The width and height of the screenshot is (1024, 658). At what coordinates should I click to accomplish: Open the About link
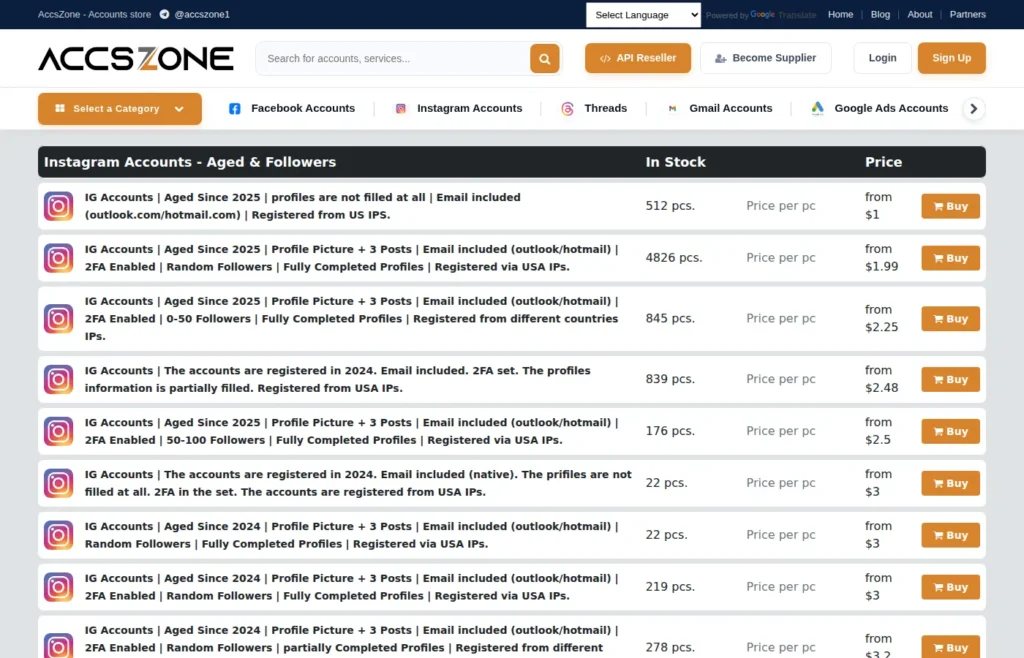click(920, 14)
